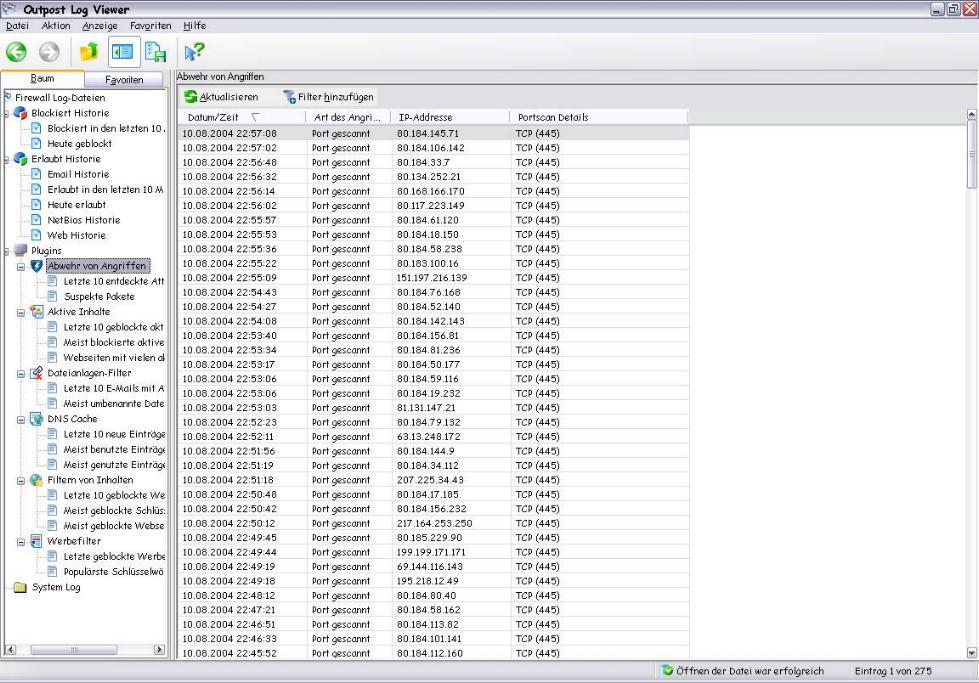Click the tree pane horizontal scrollbar right arrow
This screenshot has height=683, width=979.
[x=160, y=650]
